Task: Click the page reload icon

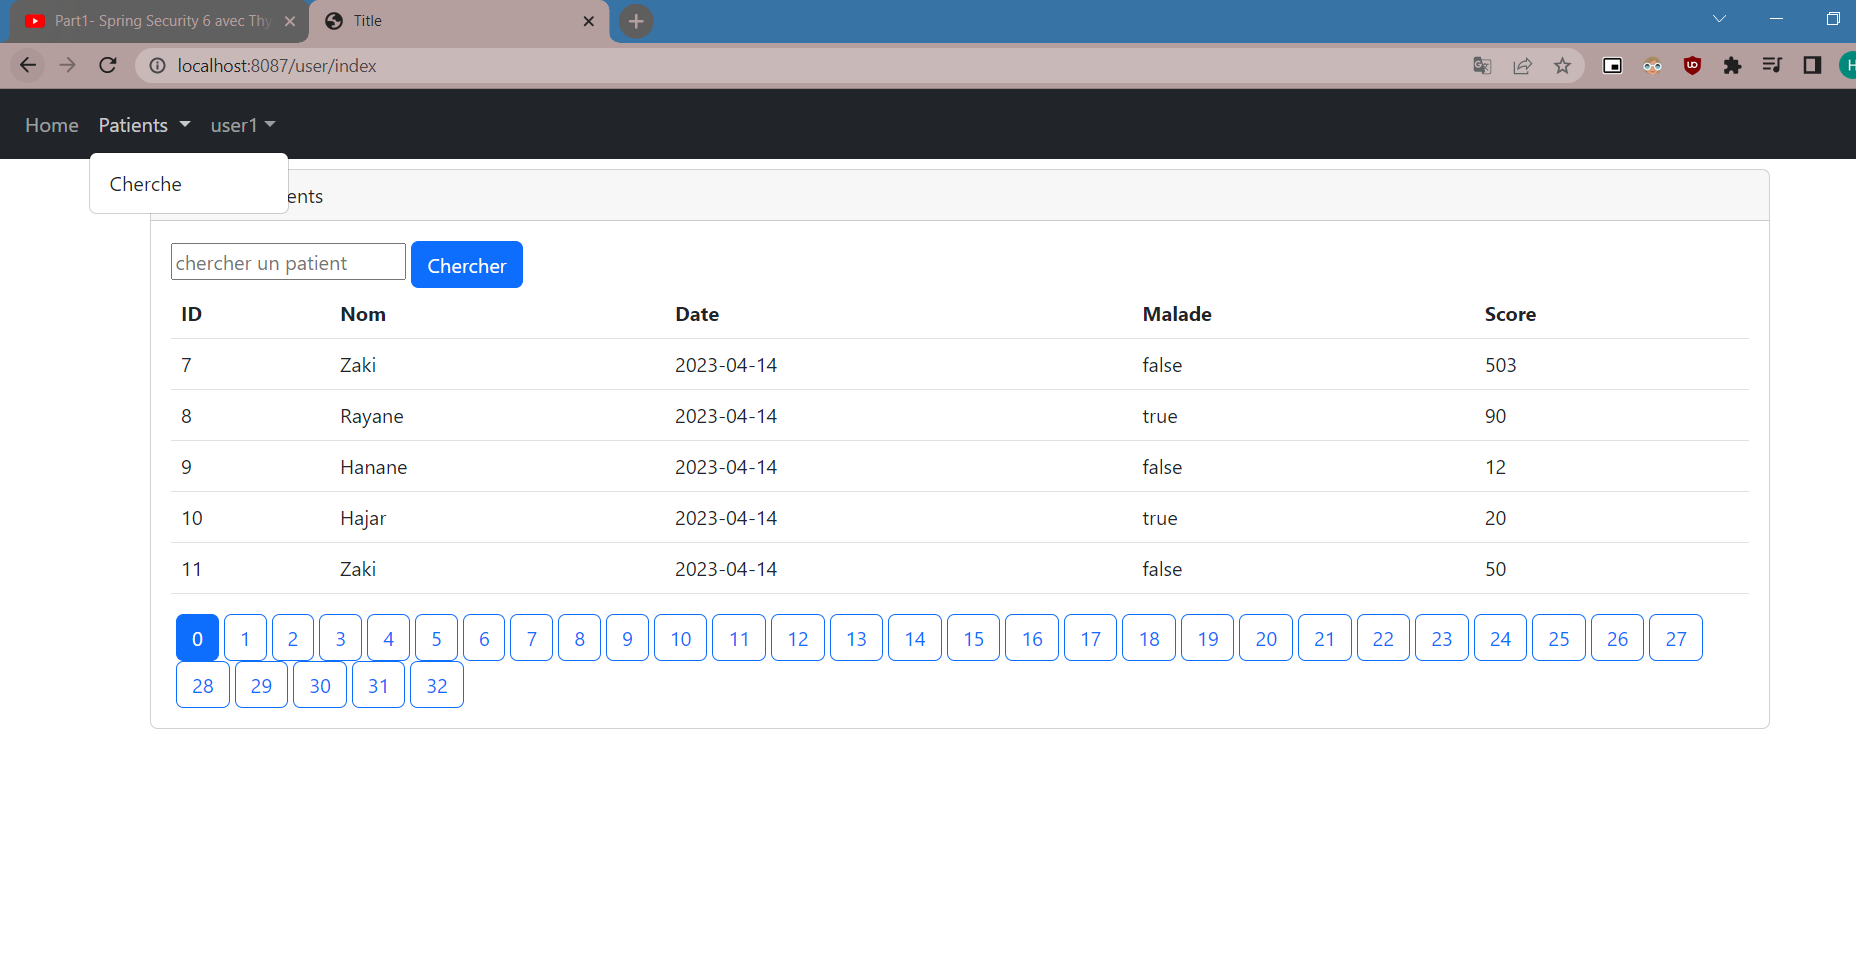Action: [107, 65]
